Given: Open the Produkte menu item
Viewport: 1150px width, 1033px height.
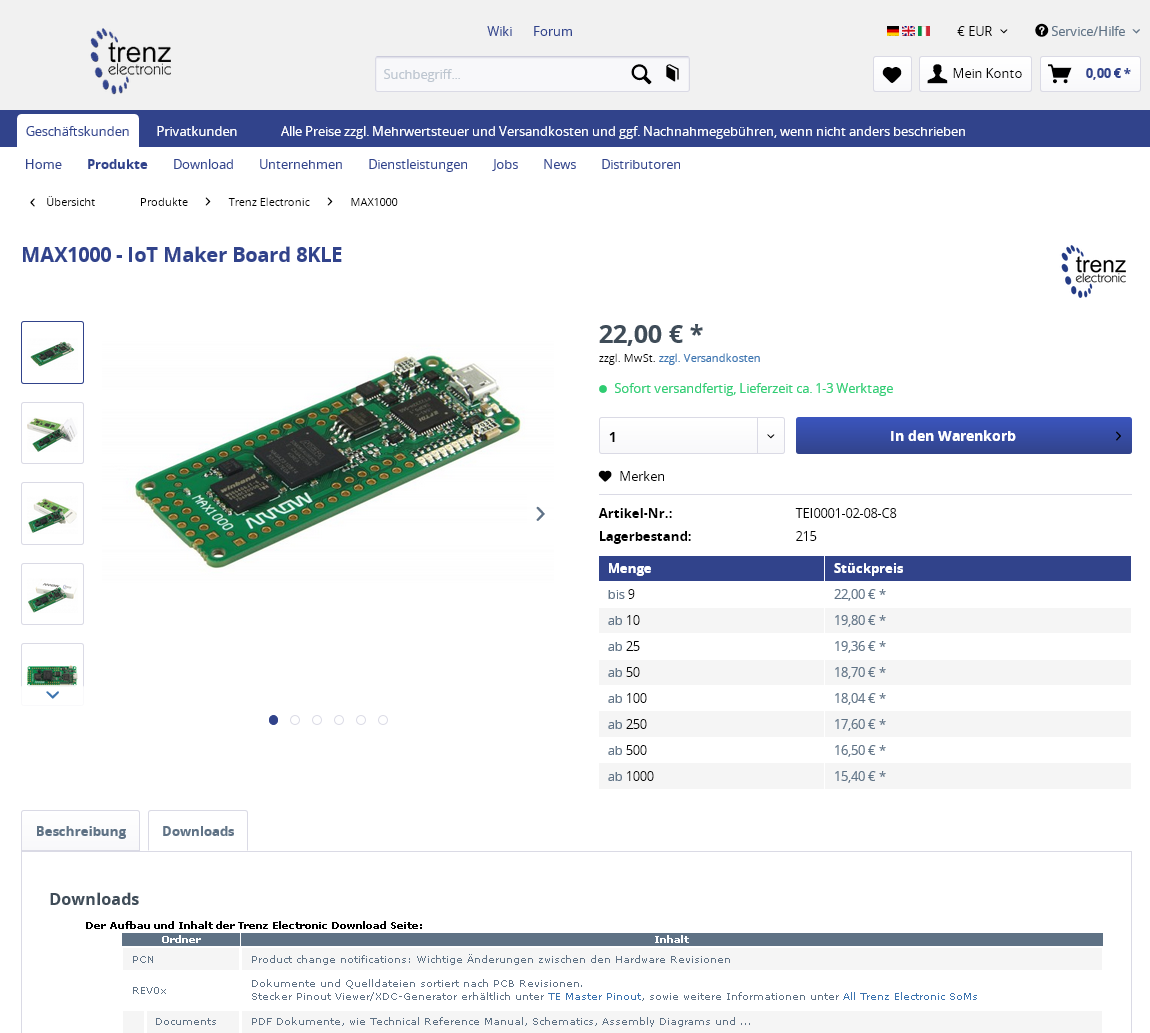Looking at the screenshot, I should tap(117, 164).
